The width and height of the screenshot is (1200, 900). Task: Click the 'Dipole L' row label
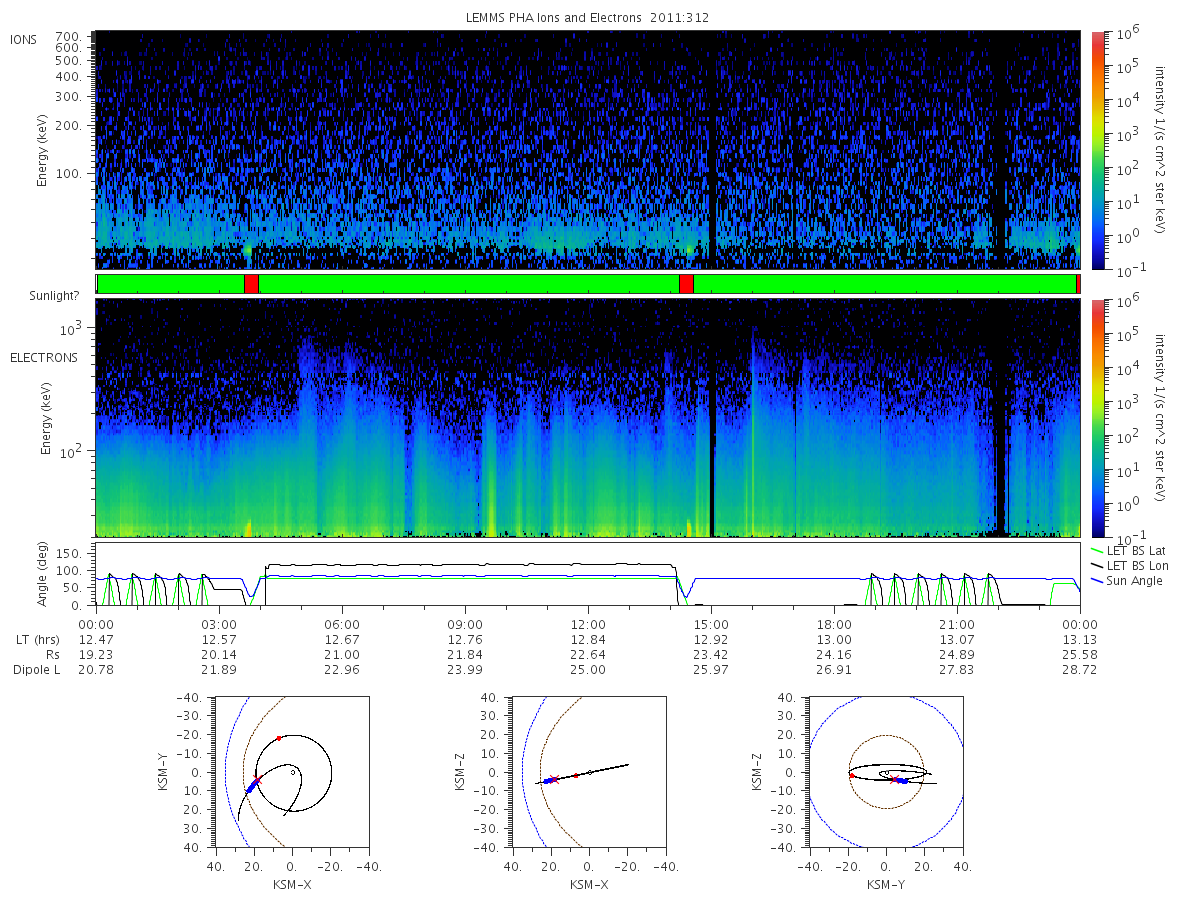(35, 669)
